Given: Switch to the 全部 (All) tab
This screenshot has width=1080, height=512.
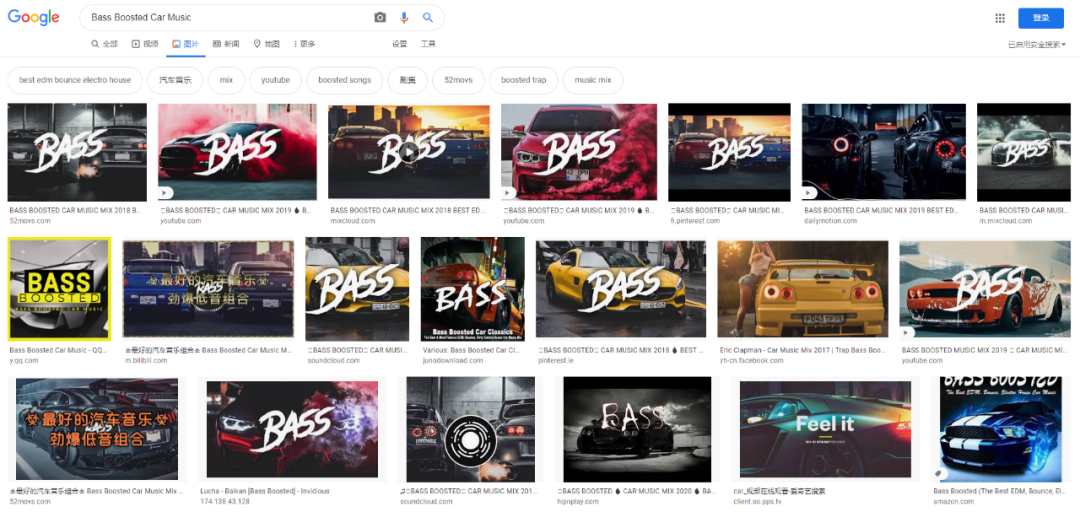Looking at the screenshot, I should pyautogui.click(x=105, y=43).
